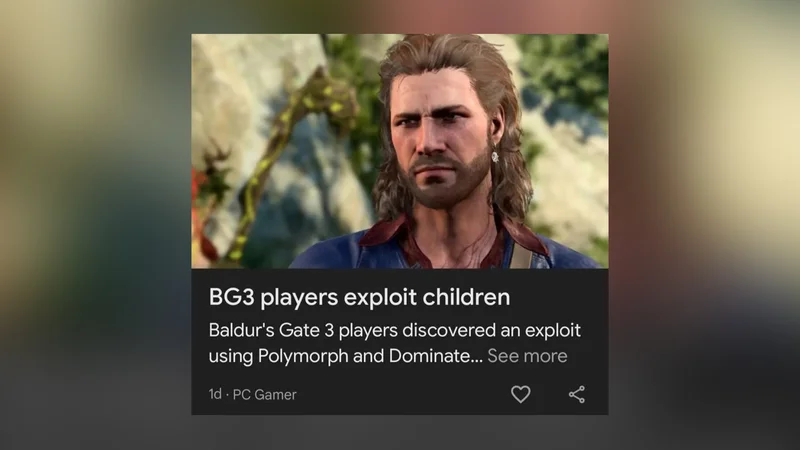Click the blurred area below the news card

[399, 433]
